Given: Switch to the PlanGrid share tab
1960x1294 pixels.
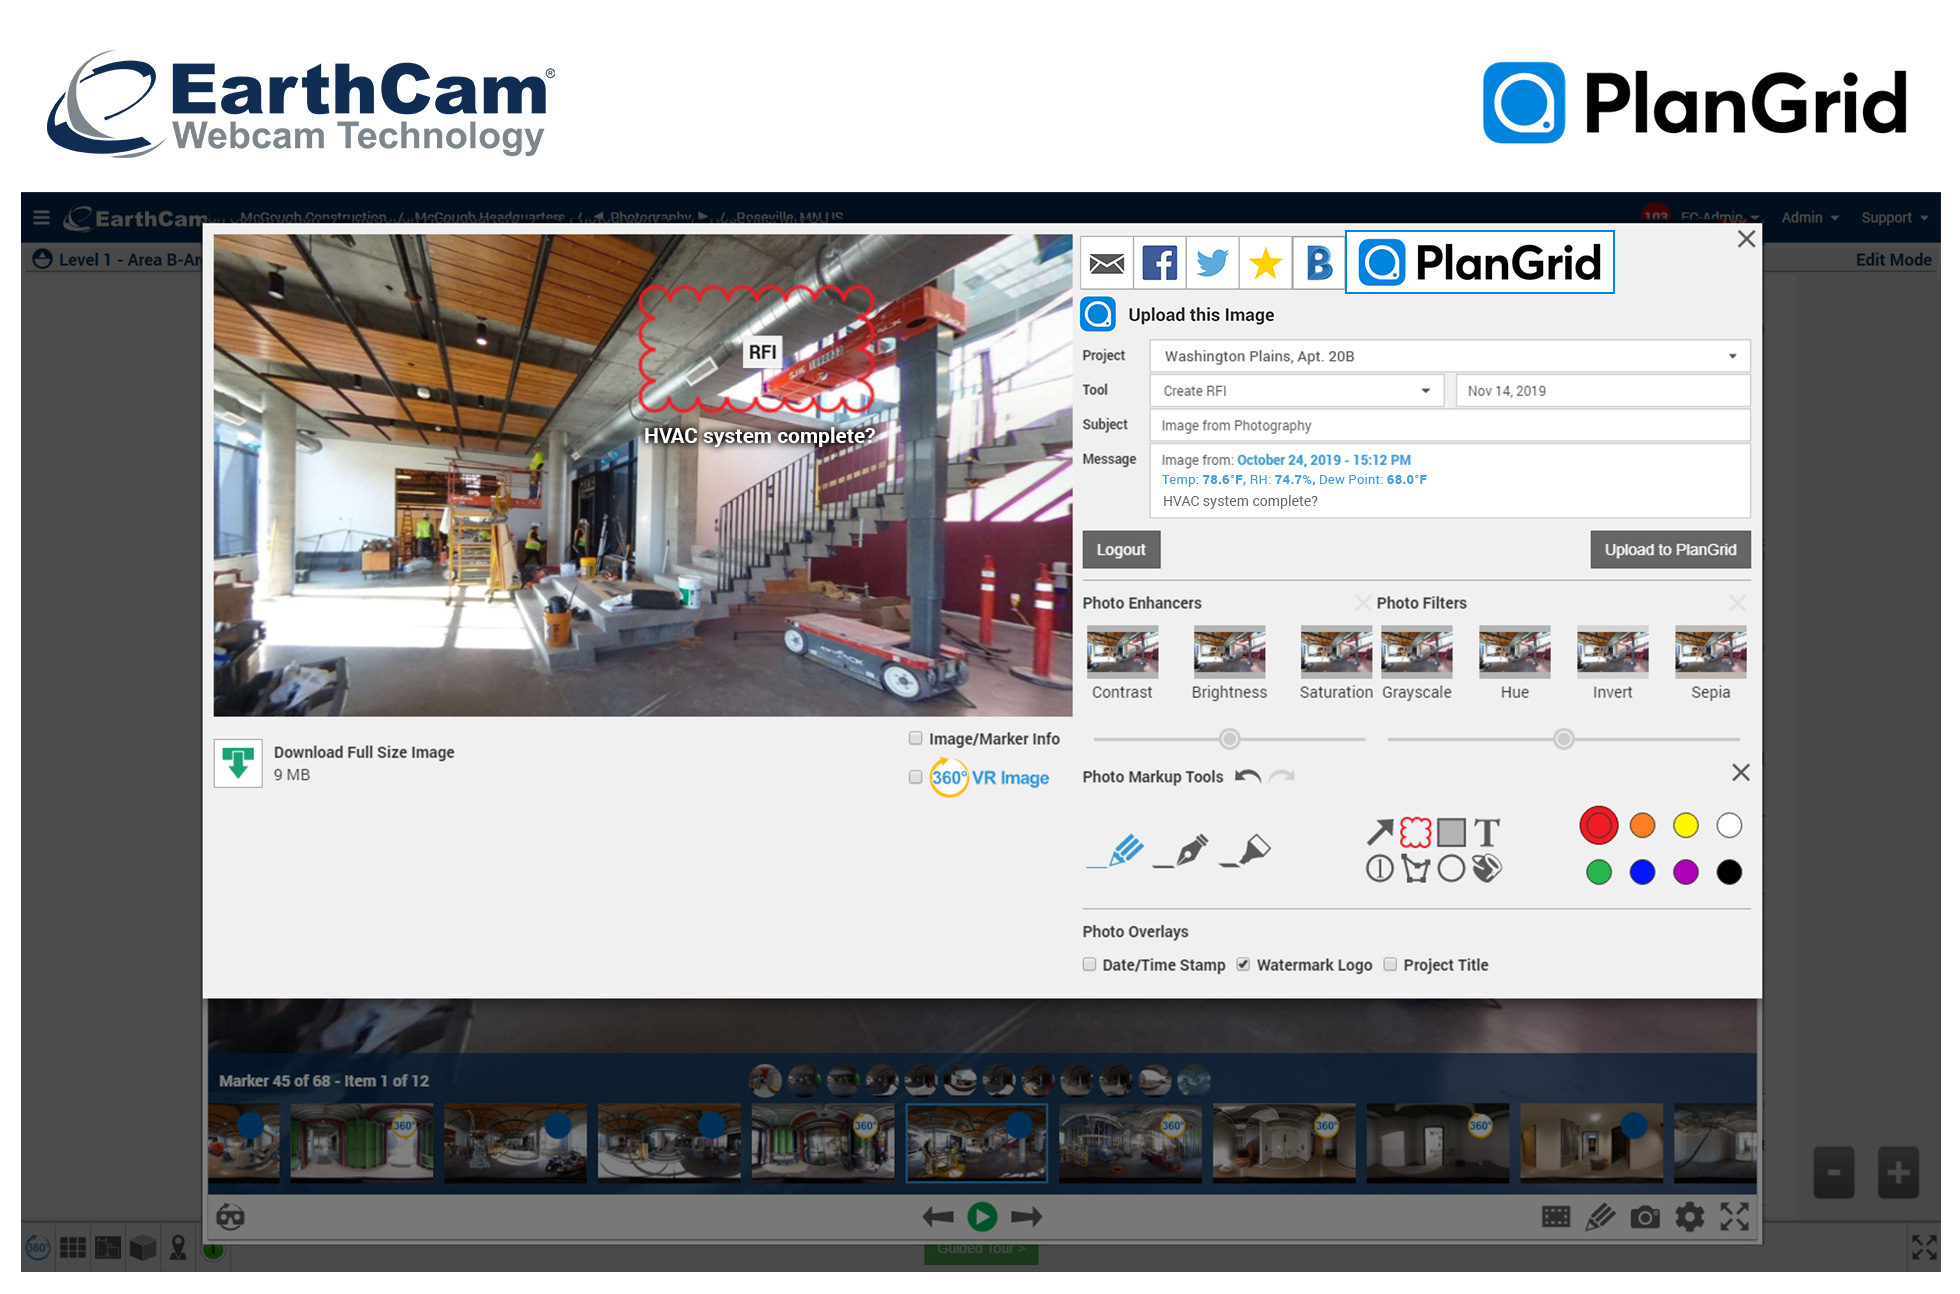Looking at the screenshot, I should (1480, 263).
